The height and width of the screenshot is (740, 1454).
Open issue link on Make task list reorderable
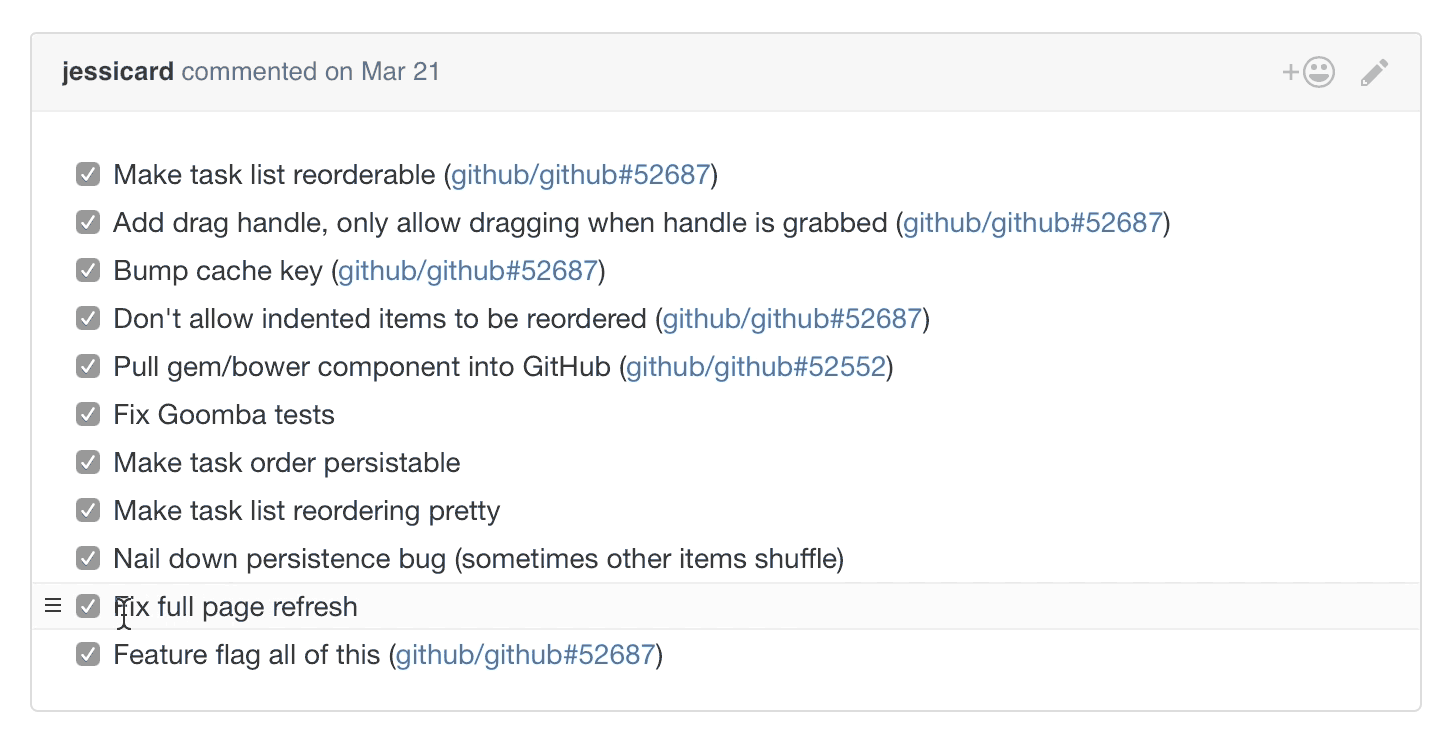579,174
